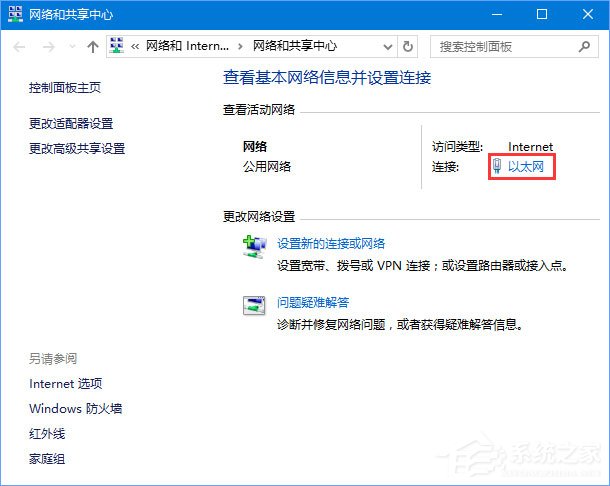Open the 以太网 connection link
The width and height of the screenshot is (610, 486).
(x=526, y=167)
